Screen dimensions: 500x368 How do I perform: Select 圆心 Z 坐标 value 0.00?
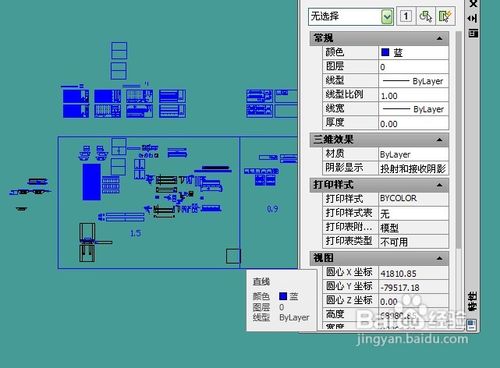pyautogui.click(x=413, y=302)
